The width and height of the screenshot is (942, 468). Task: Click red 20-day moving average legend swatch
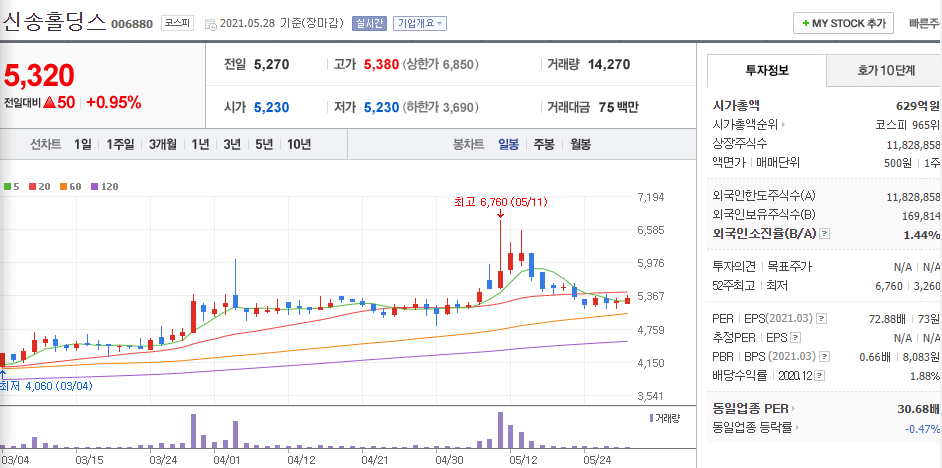click(32, 187)
